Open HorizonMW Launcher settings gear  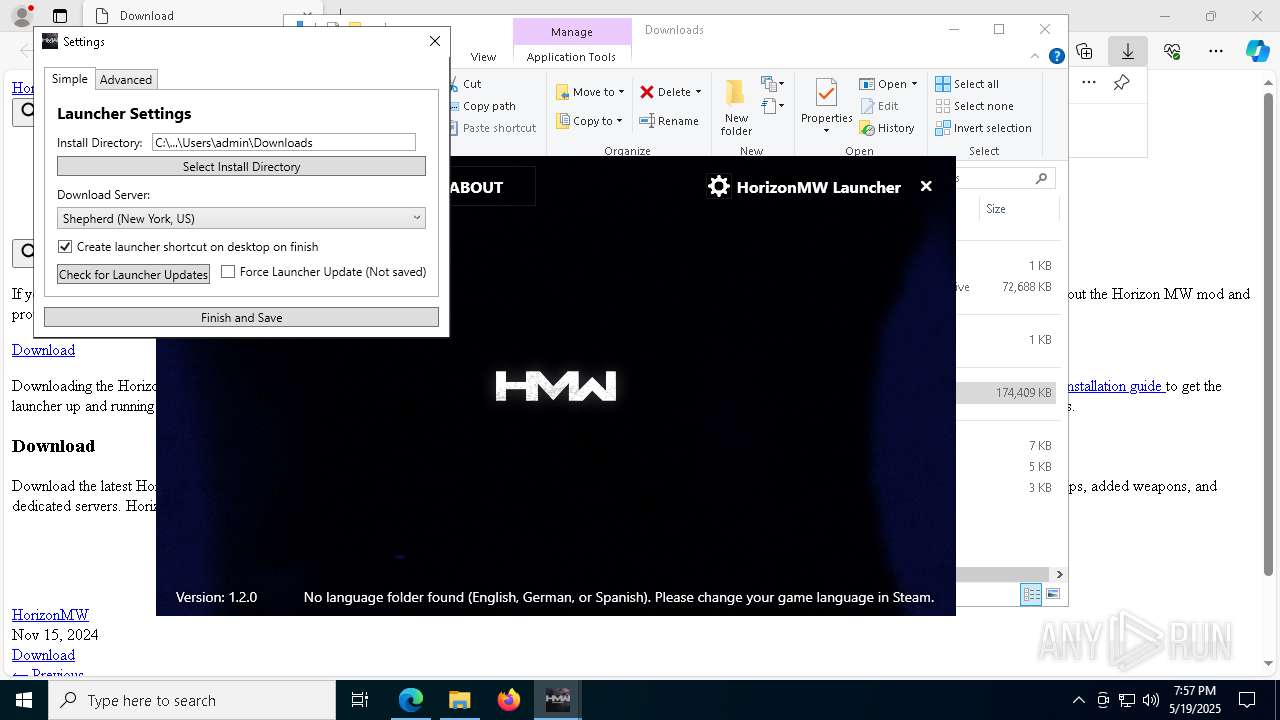(x=719, y=186)
